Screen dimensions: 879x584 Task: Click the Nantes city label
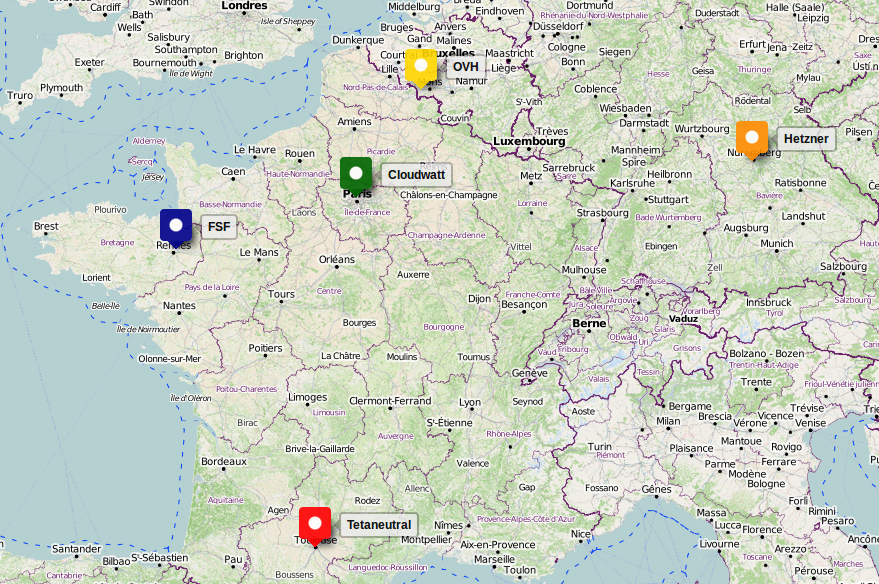[x=179, y=305]
